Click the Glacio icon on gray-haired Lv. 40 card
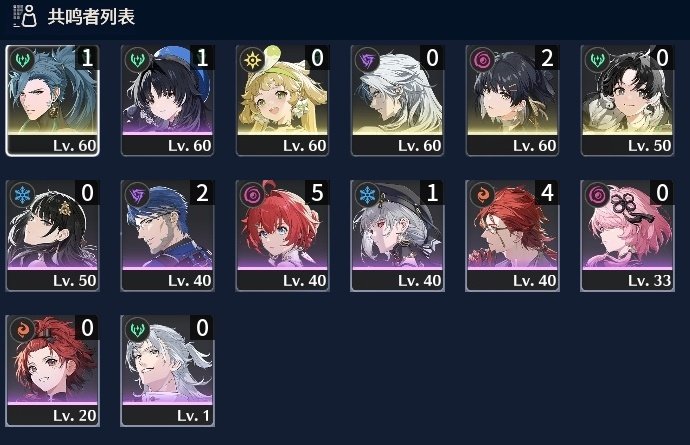Image resolution: width=690 pixels, height=445 pixels. 367,195
